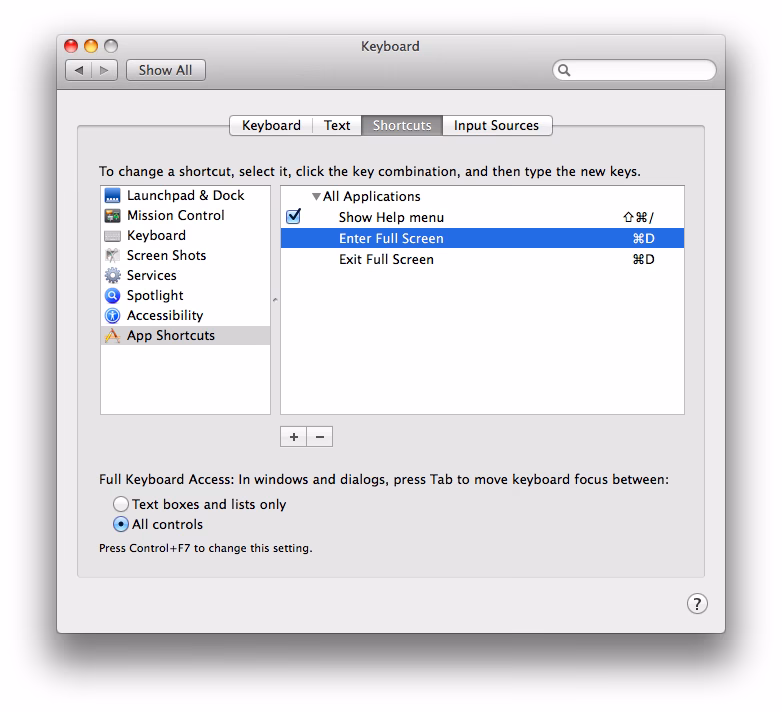782x712 pixels.
Task: Click the Accessibility icon
Action: click(x=112, y=315)
